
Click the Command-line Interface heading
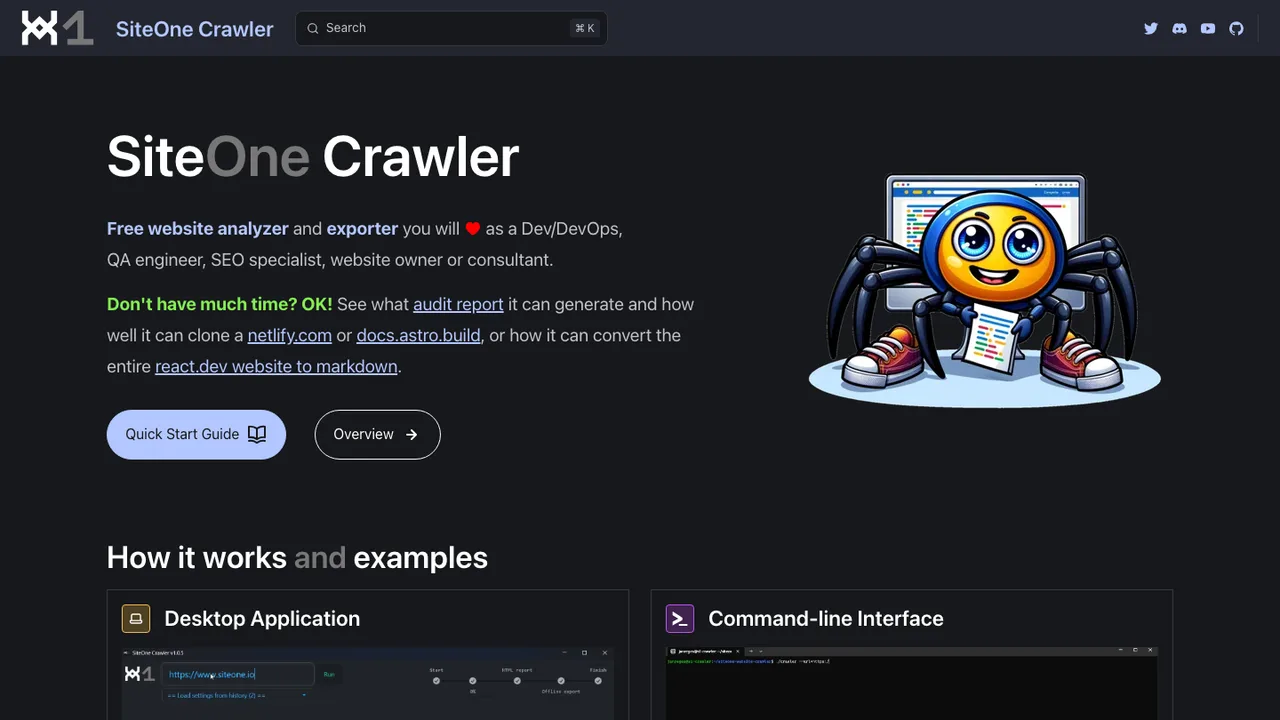826,619
